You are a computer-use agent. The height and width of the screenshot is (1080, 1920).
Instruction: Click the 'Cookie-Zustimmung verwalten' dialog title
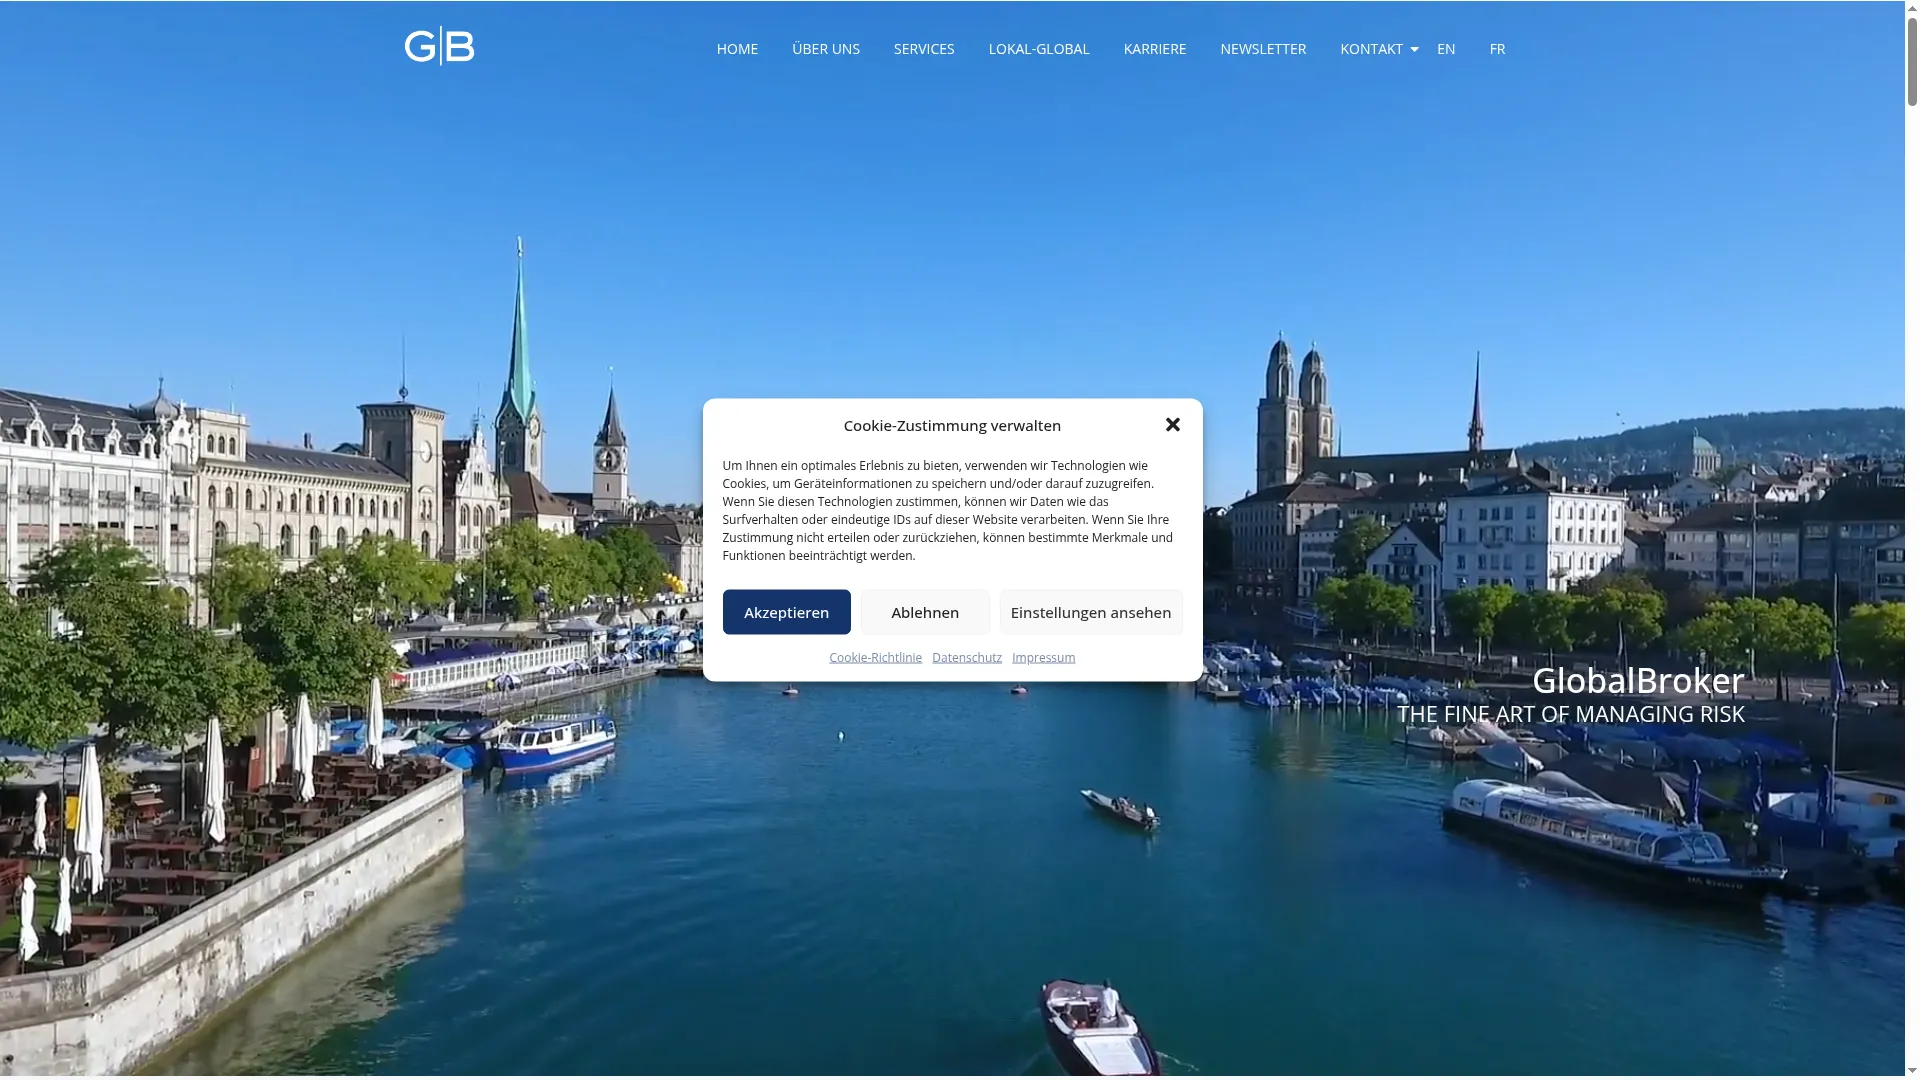coord(952,425)
